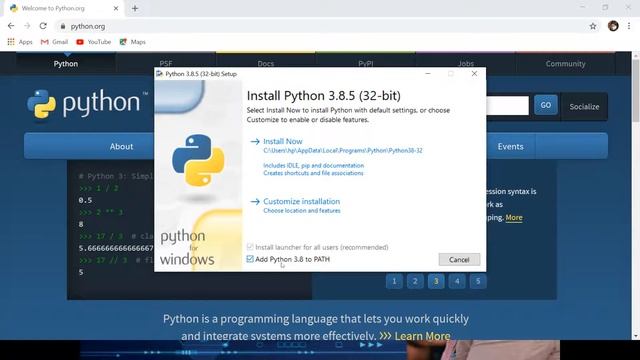Toggle Add Python 3.8 to PATH checkbox
The height and width of the screenshot is (360, 640).
pyautogui.click(x=250, y=259)
